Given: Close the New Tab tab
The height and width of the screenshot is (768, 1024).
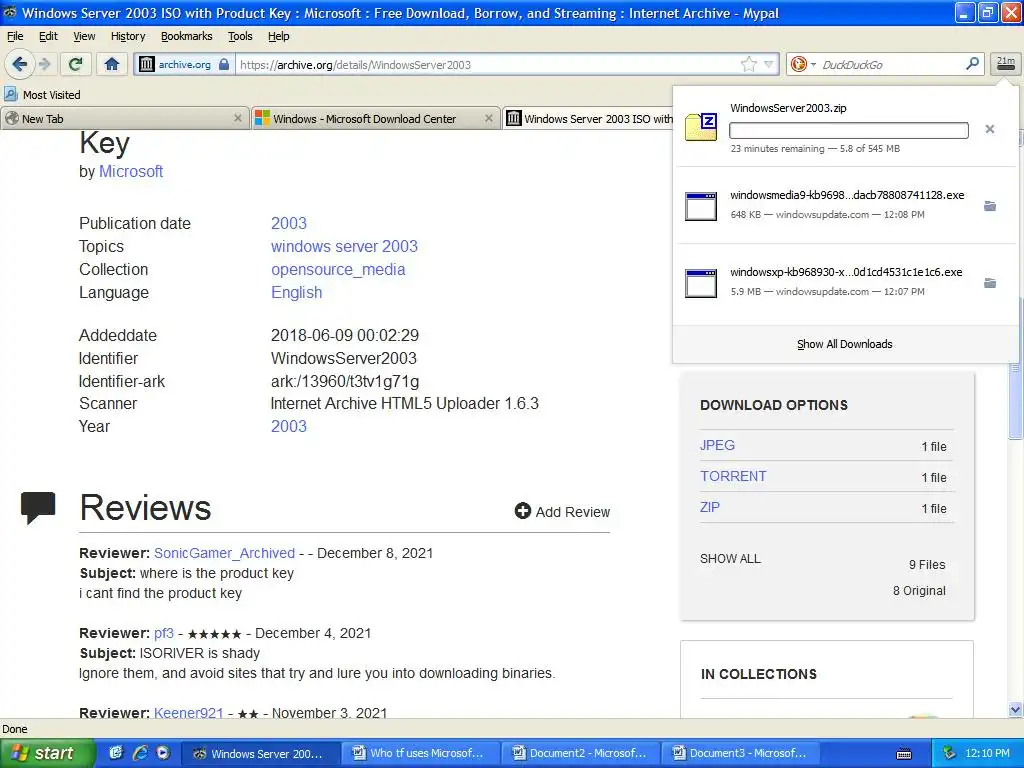Looking at the screenshot, I should tap(238, 118).
